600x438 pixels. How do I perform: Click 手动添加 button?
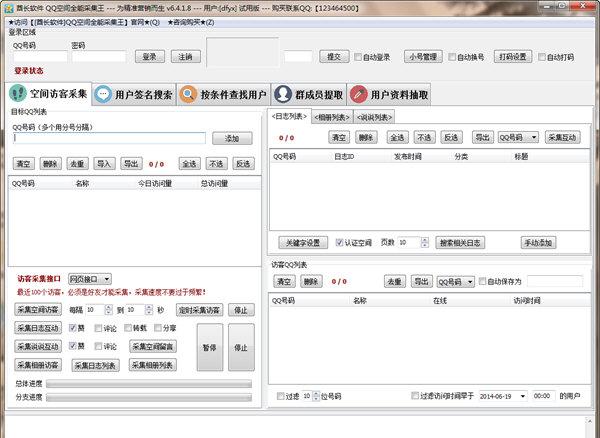538,243
